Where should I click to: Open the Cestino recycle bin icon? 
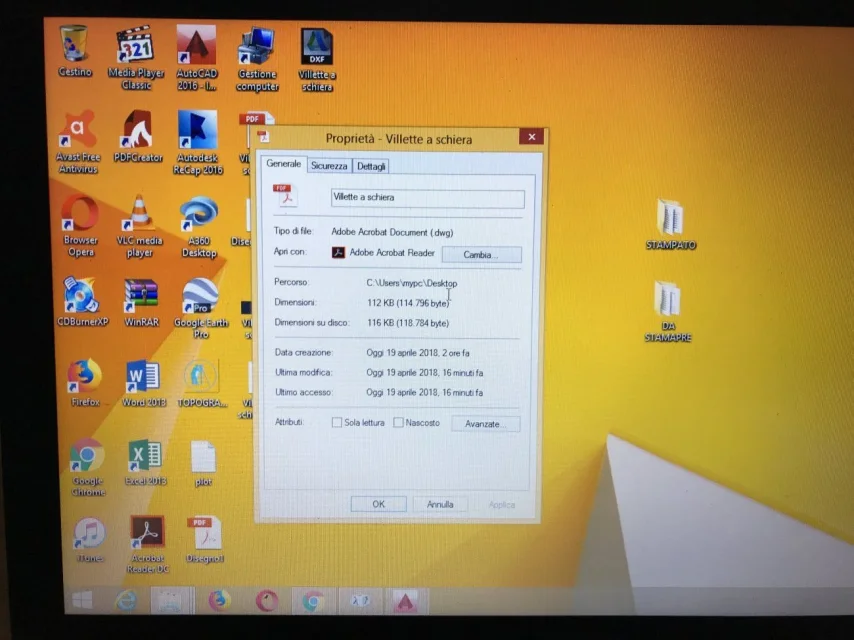[x=75, y=51]
